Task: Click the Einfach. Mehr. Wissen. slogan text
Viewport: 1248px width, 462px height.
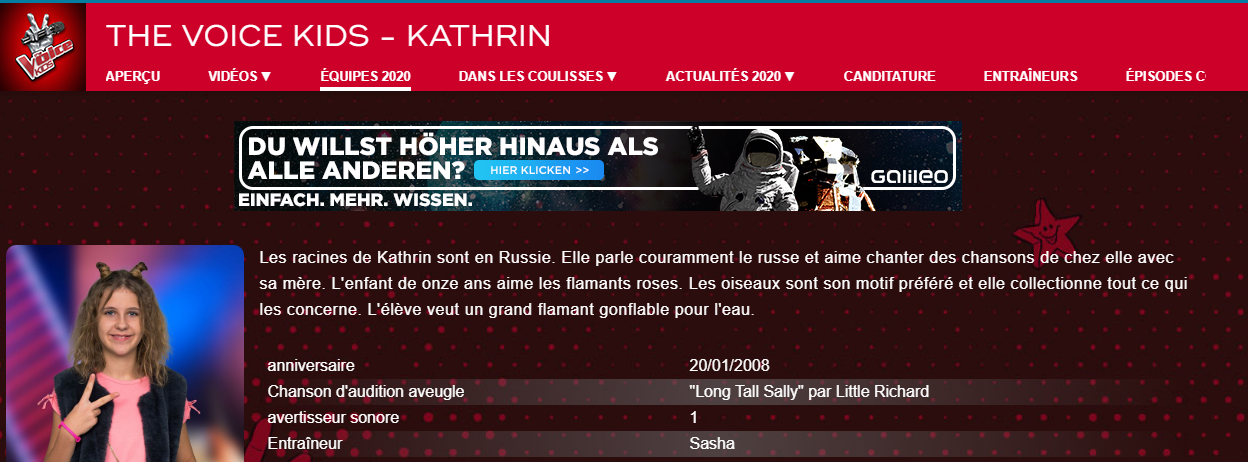Action: 355,200
